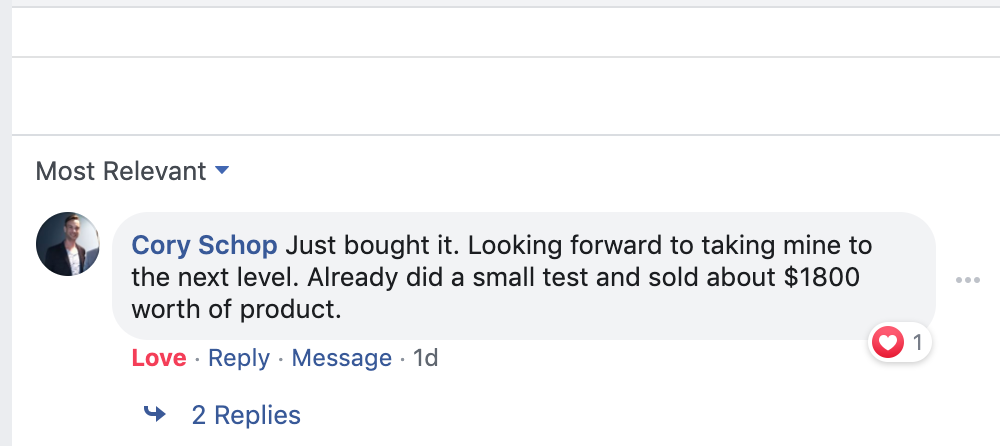The height and width of the screenshot is (446, 1000).
Task: Open the comment options three-dot menu
Action: point(967,280)
